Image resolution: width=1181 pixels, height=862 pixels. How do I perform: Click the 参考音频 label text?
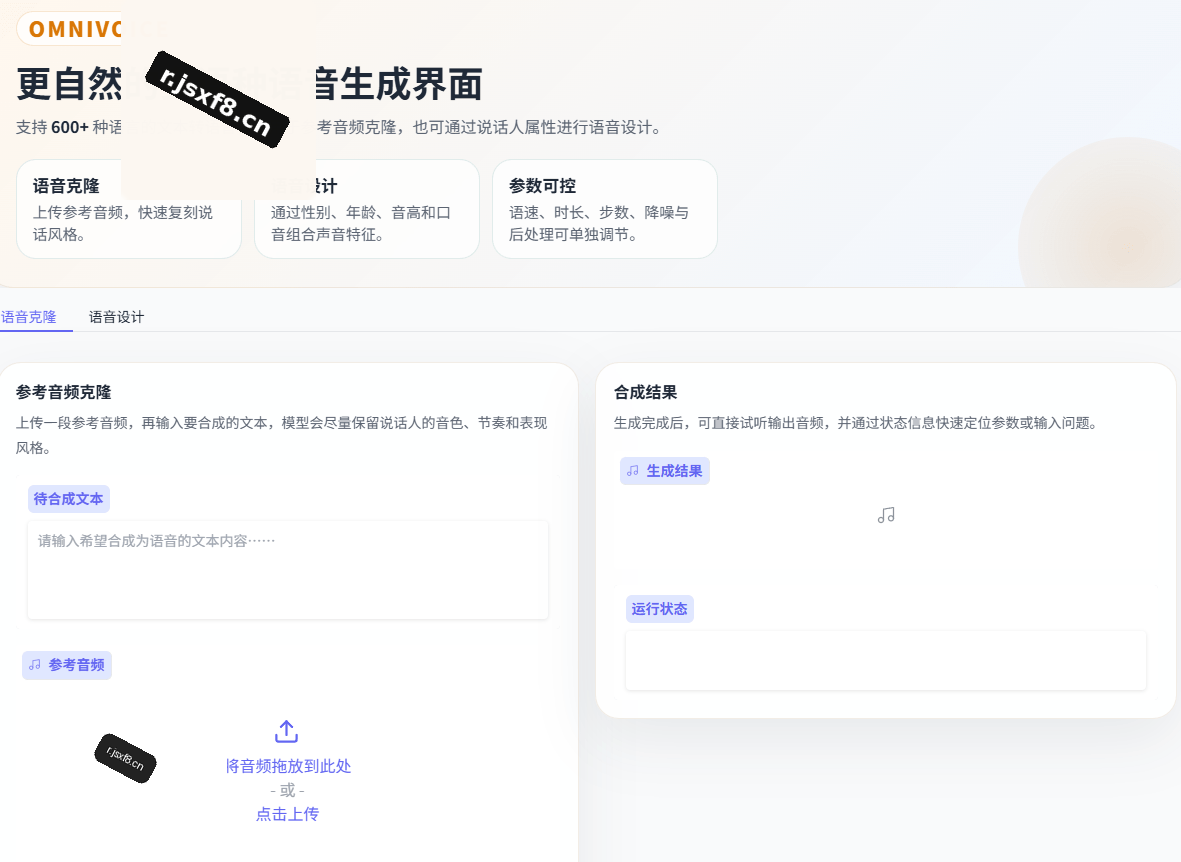point(77,665)
